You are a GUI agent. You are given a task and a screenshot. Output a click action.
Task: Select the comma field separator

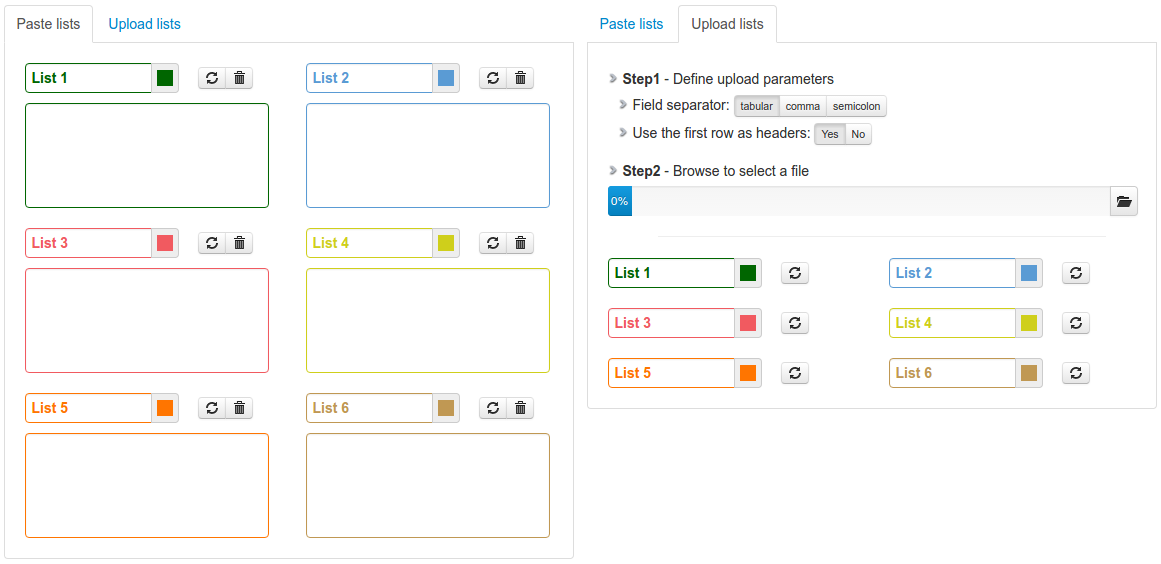point(803,106)
